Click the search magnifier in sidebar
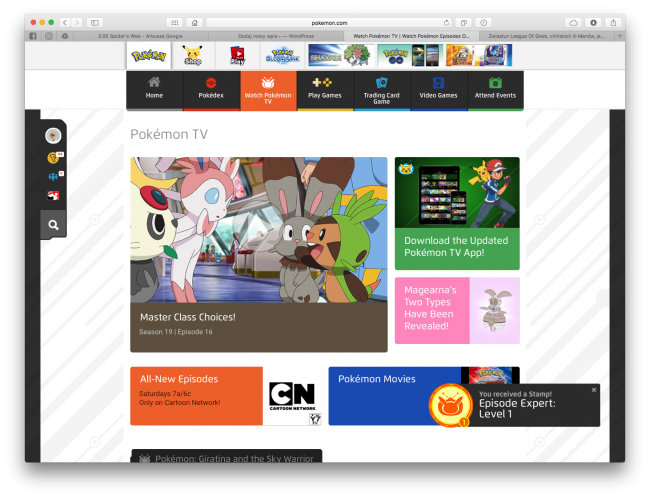Viewport: 650px width, 498px height. [x=53, y=225]
